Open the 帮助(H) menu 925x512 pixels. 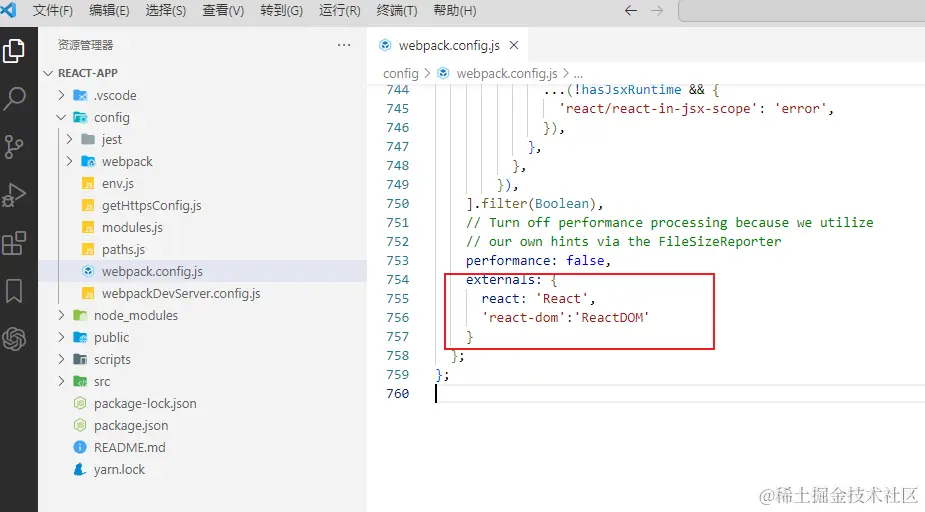[x=454, y=11]
